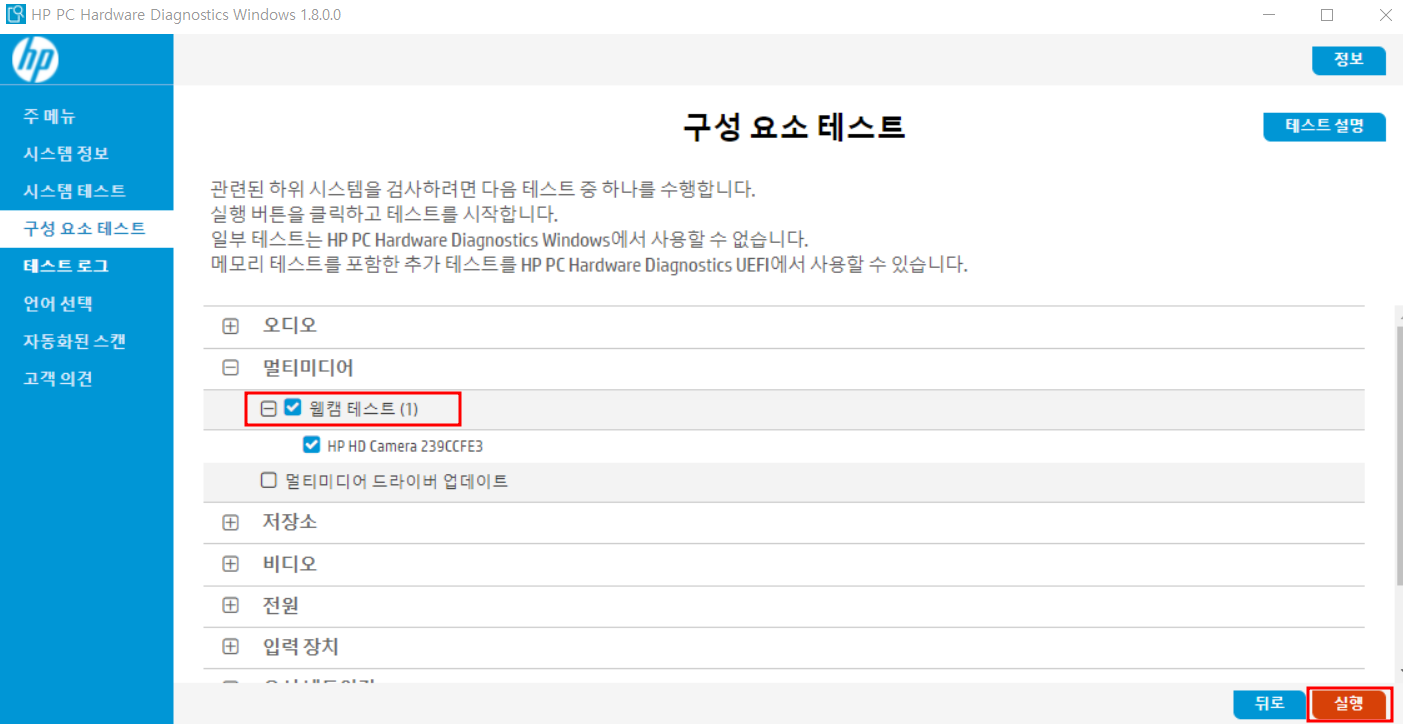
Task: Collapse the 웹캠 테스트 node
Action: click(268, 409)
